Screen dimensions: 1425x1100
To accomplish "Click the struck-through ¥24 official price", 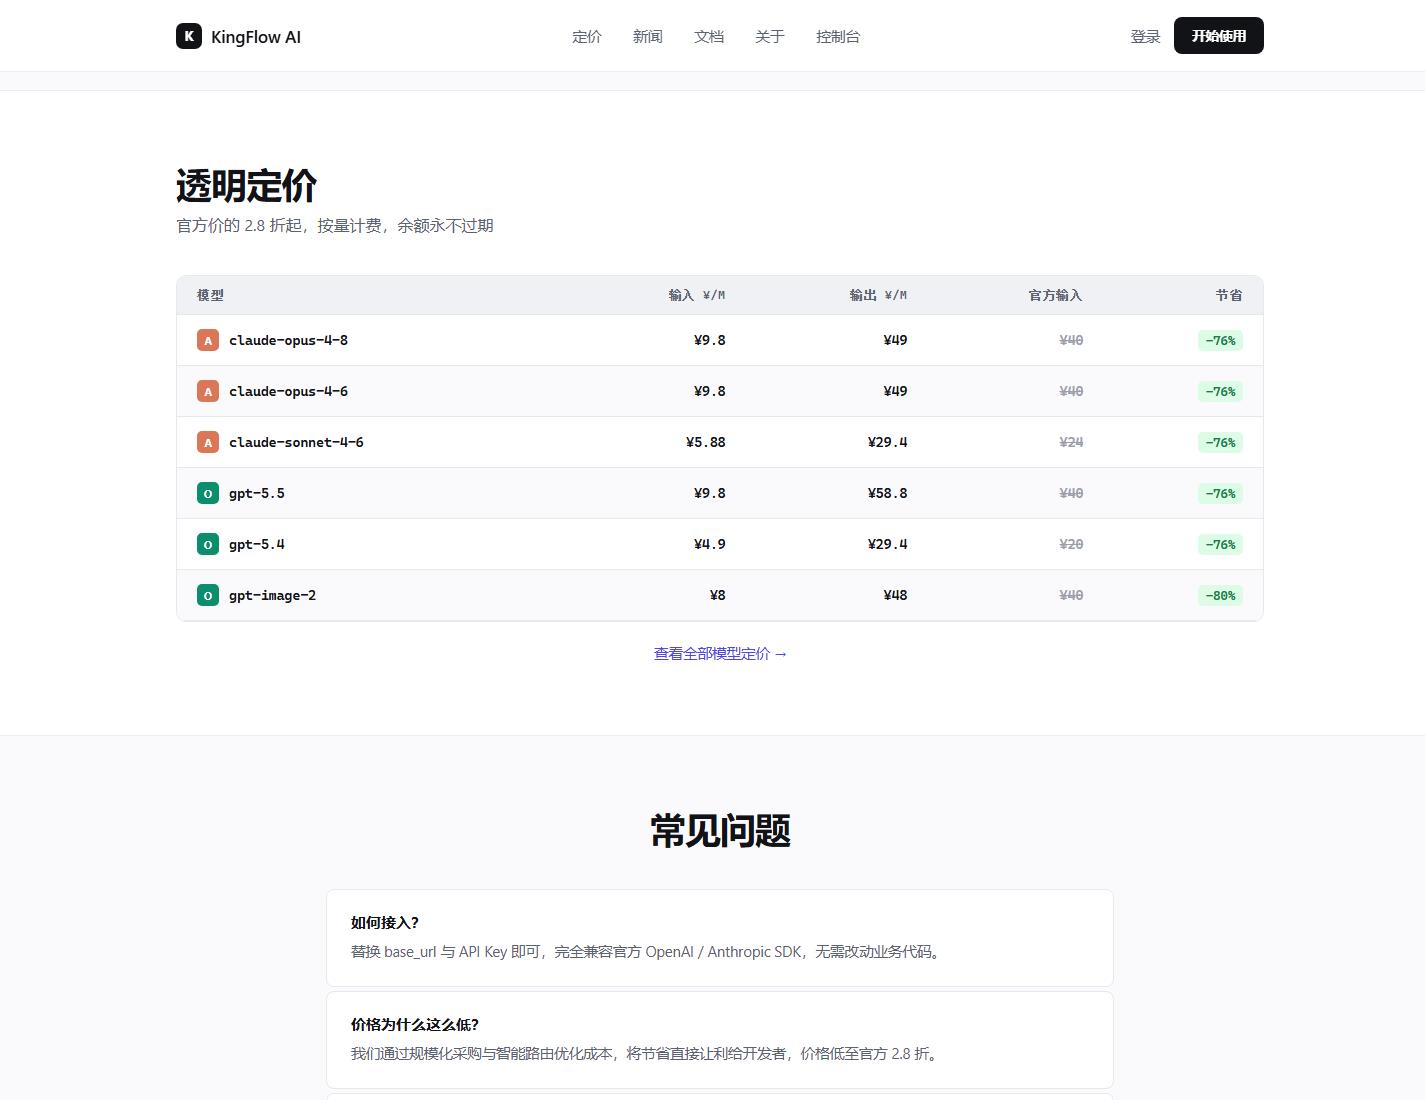I will [x=1071, y=442].
